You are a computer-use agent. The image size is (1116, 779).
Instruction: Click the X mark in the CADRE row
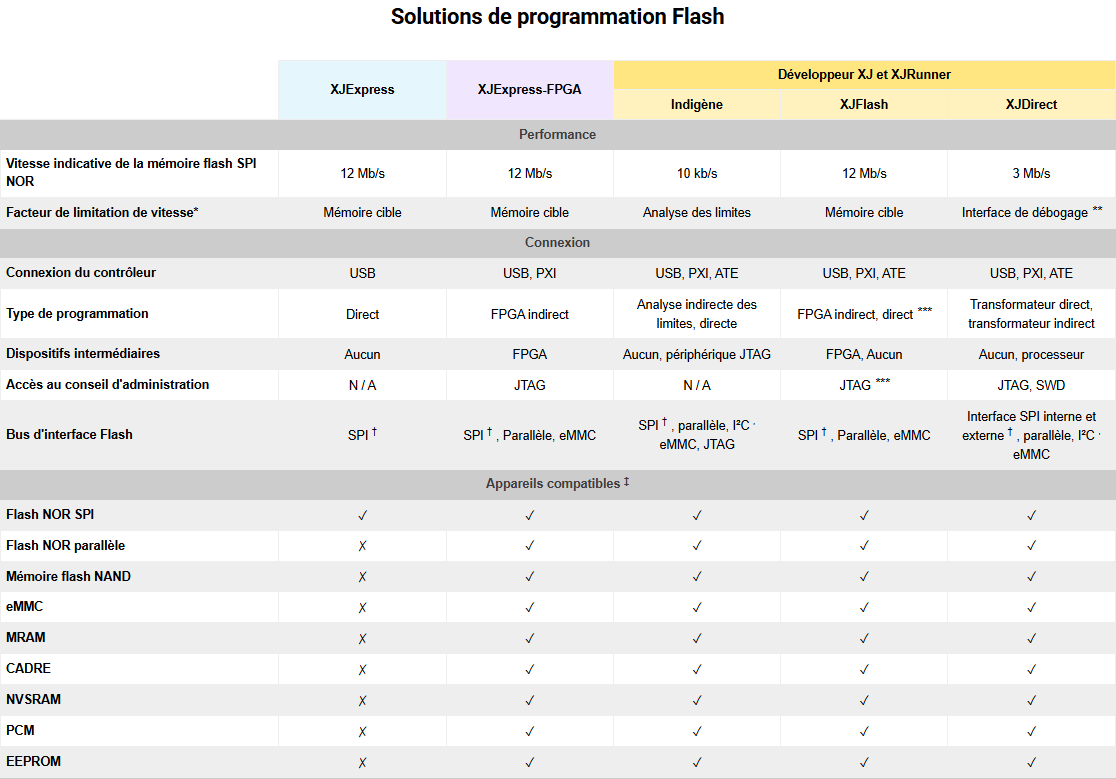362,670
